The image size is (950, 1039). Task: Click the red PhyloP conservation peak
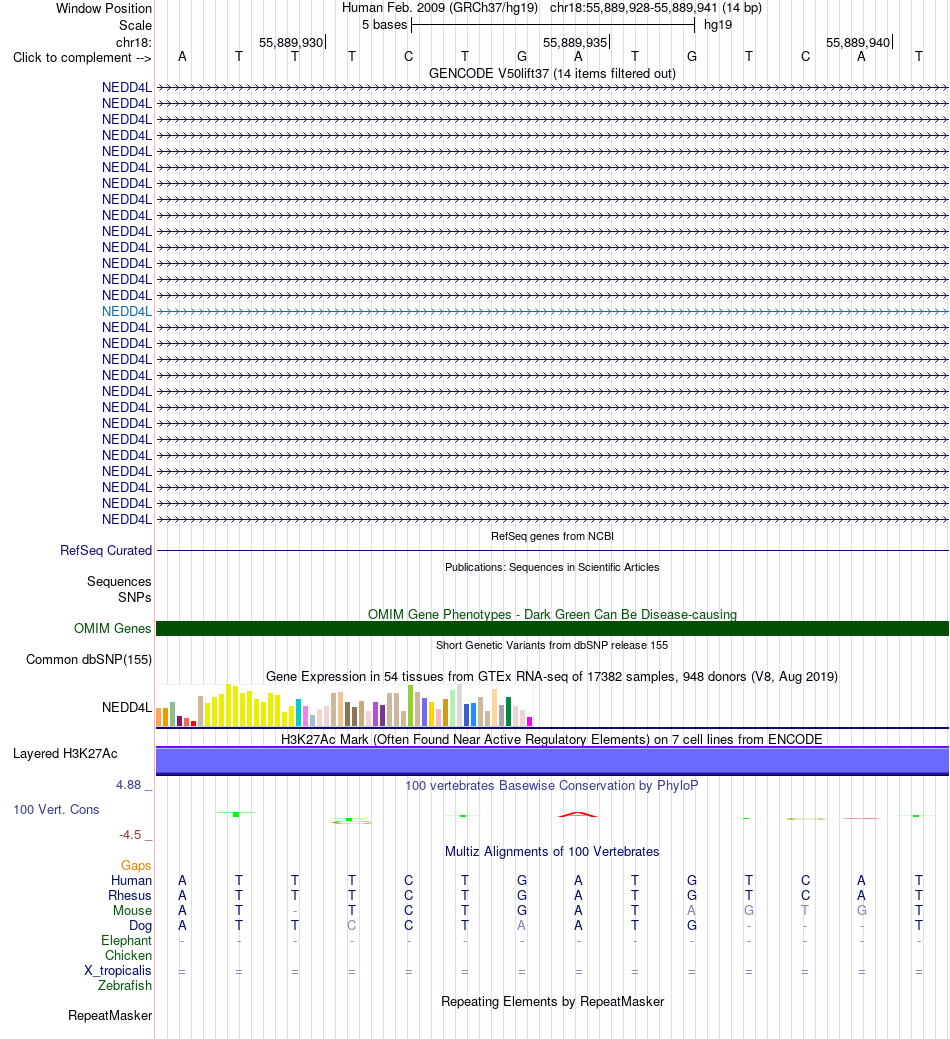(578, 814)
